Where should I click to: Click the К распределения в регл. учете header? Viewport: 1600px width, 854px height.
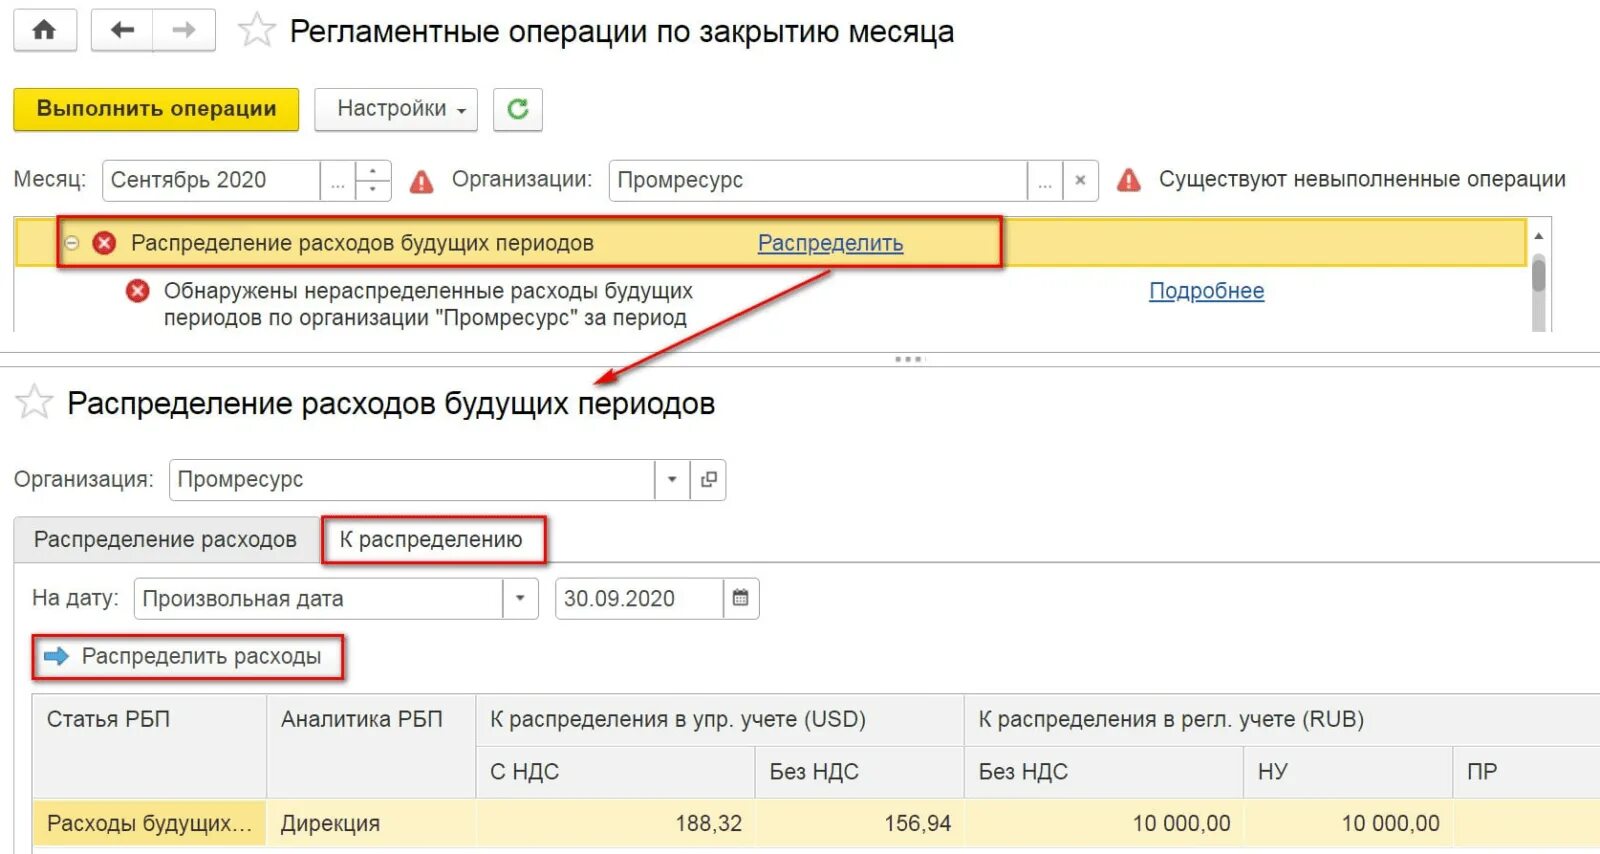(1282, 720)
